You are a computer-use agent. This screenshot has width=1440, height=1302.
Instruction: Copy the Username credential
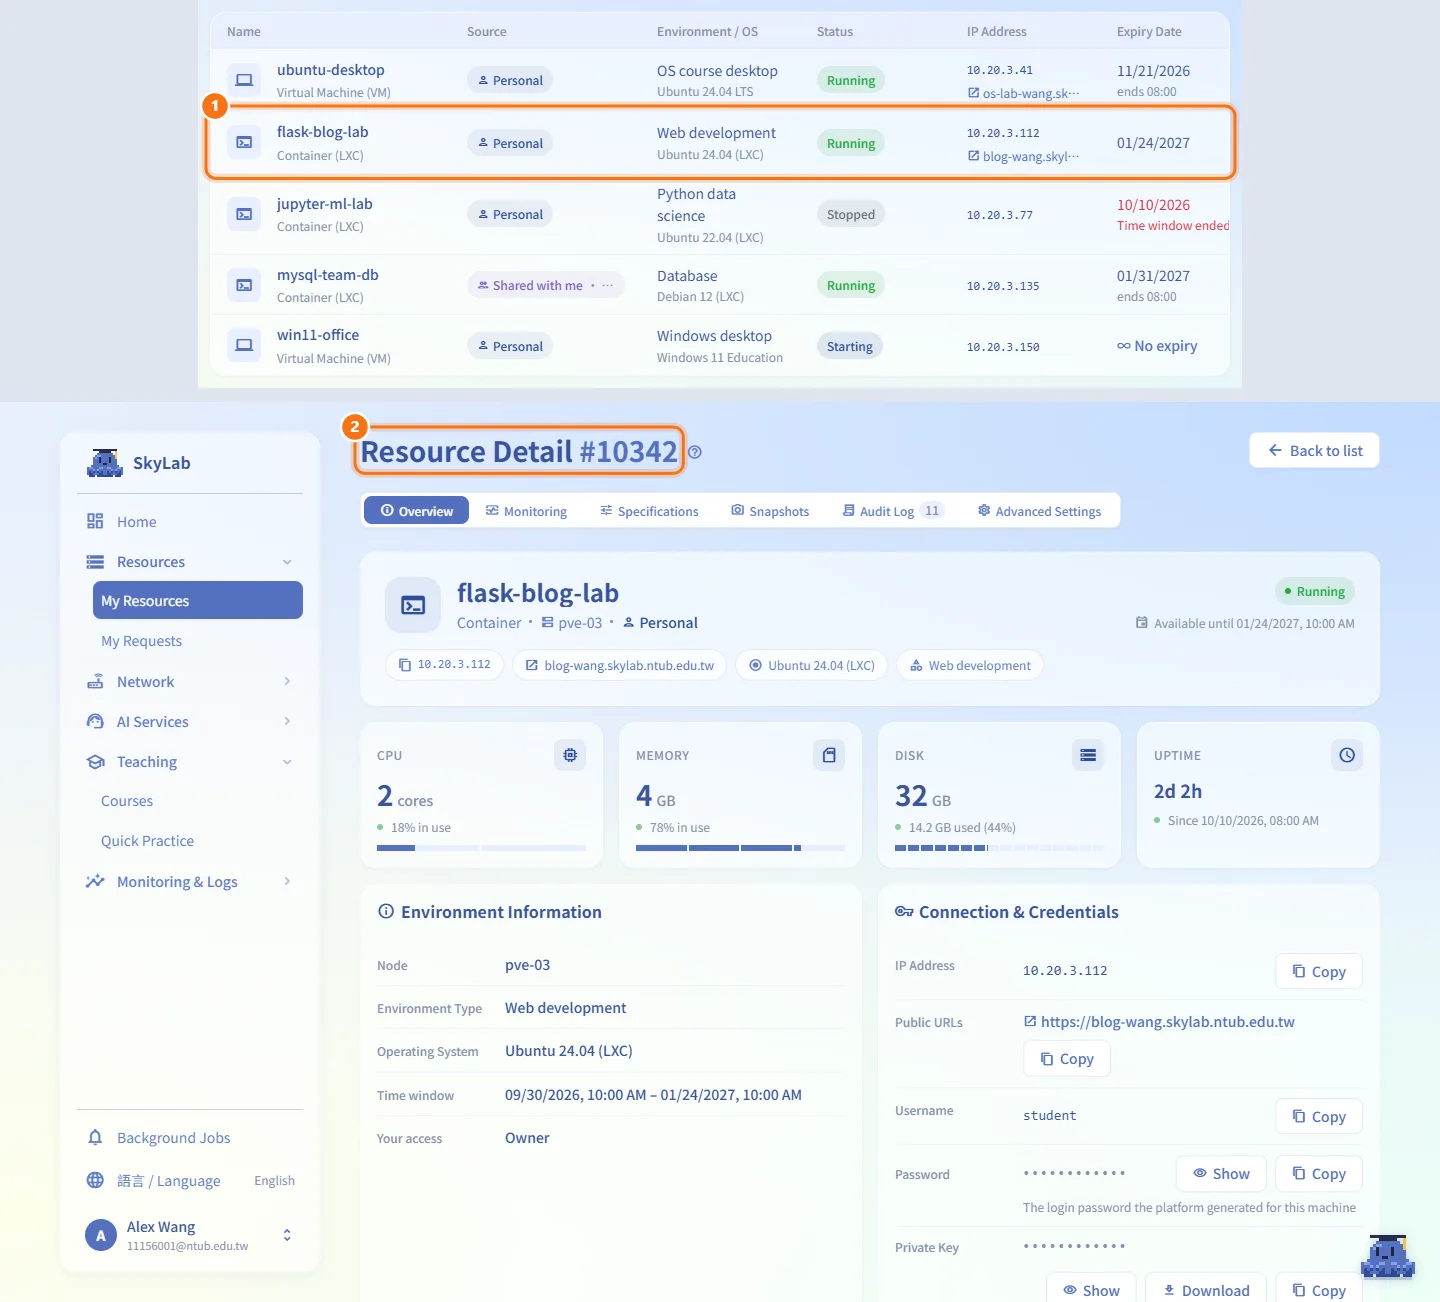[1319, 1117]
